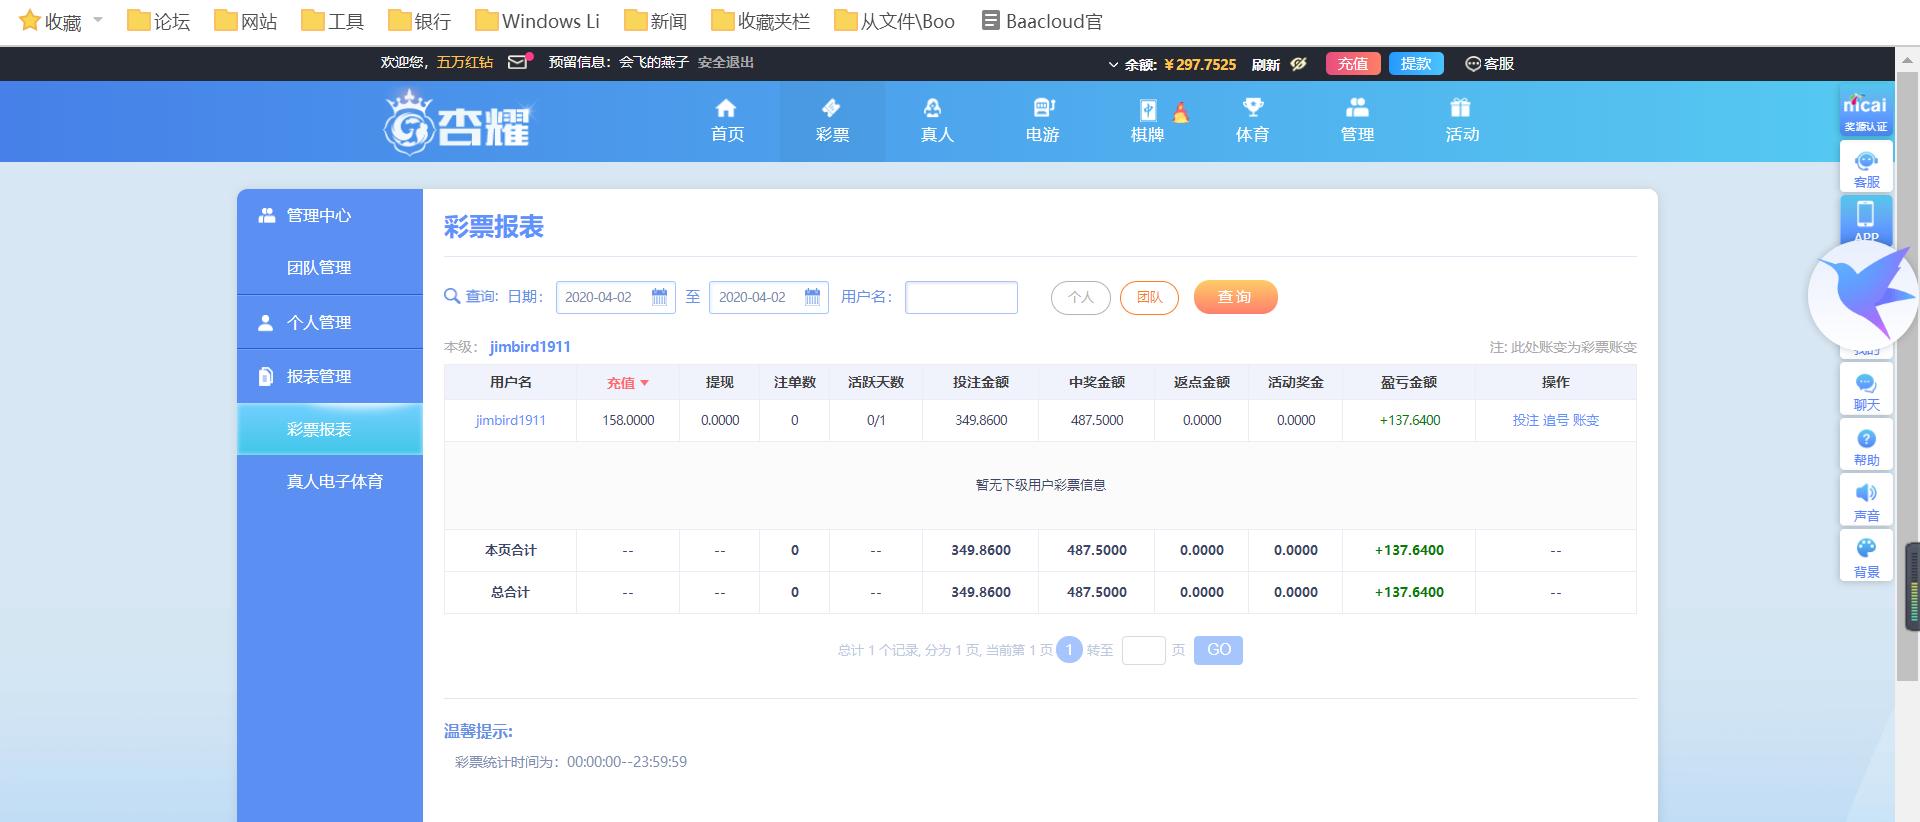Open the end date calendar picker icon
1920x822 pixels.
[812, 297]
